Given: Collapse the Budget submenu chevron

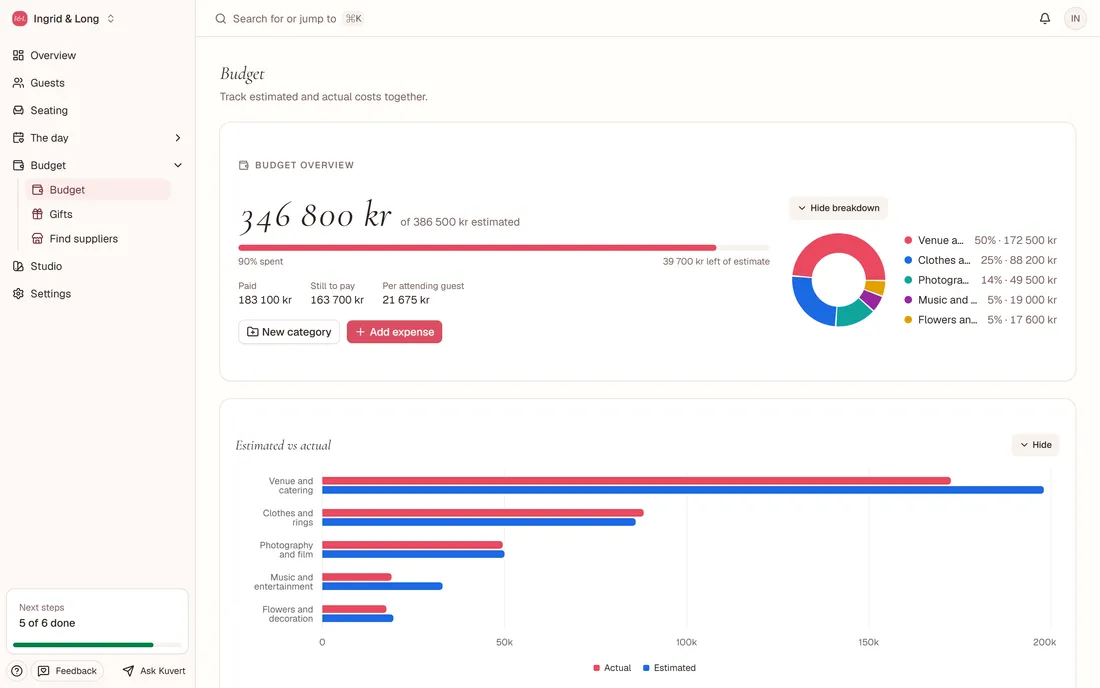Looking at the screenshot, I should (x=177, y=166).
